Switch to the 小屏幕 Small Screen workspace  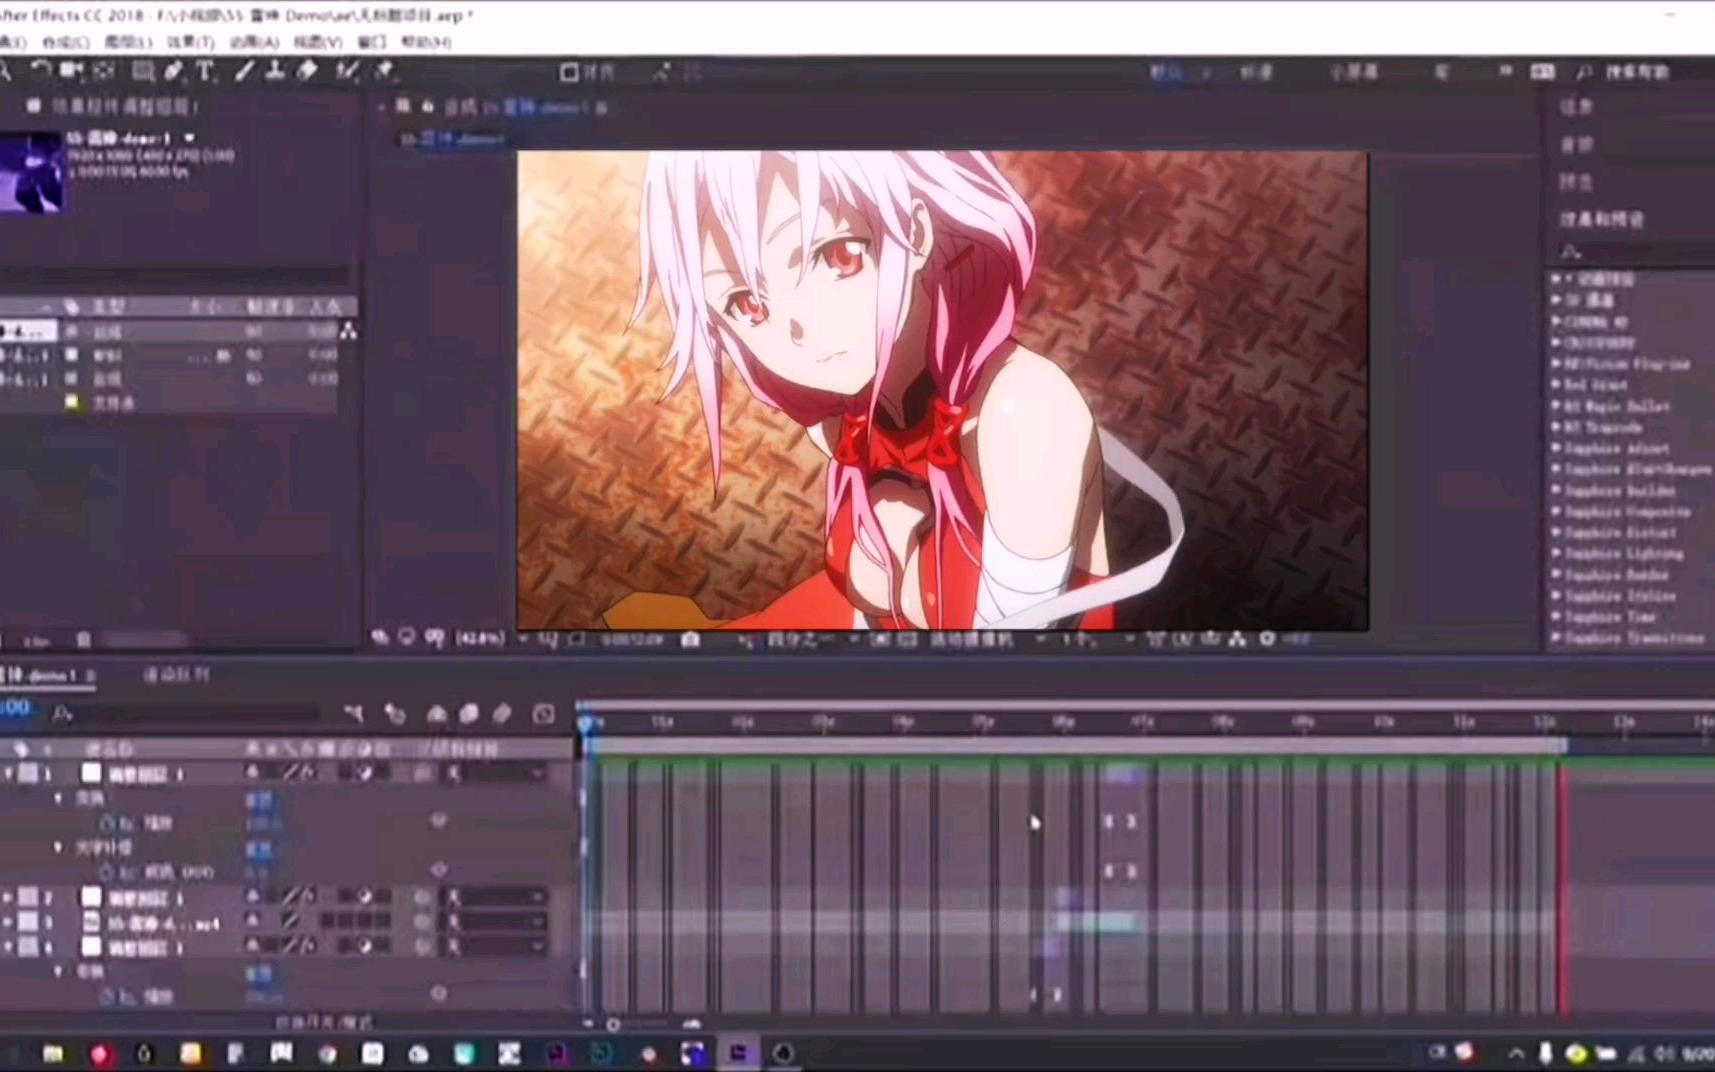pyautogui.click(x=1354, y=72)
